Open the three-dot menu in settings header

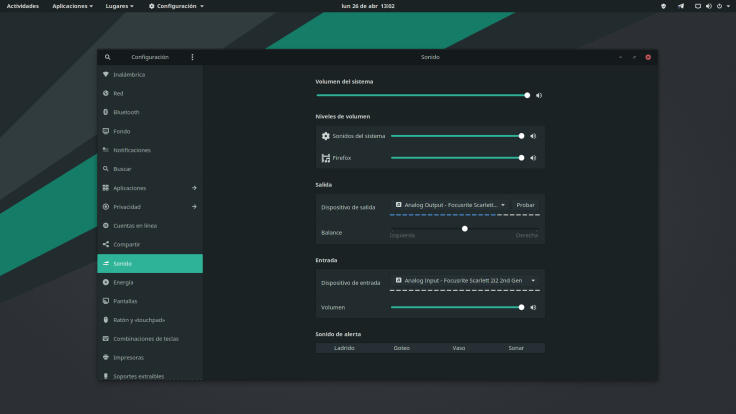click(192, 57)
